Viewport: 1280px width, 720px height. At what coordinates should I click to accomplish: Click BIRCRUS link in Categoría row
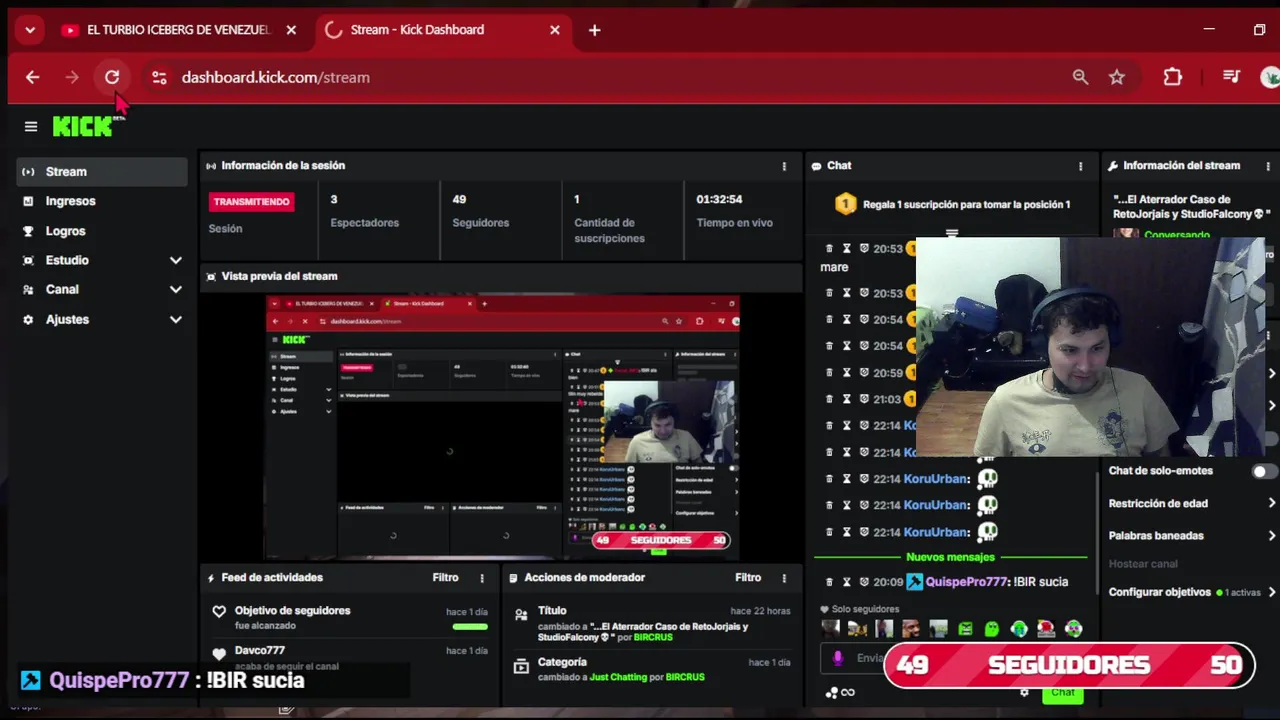pyautogui.click(x=685, y=677)
